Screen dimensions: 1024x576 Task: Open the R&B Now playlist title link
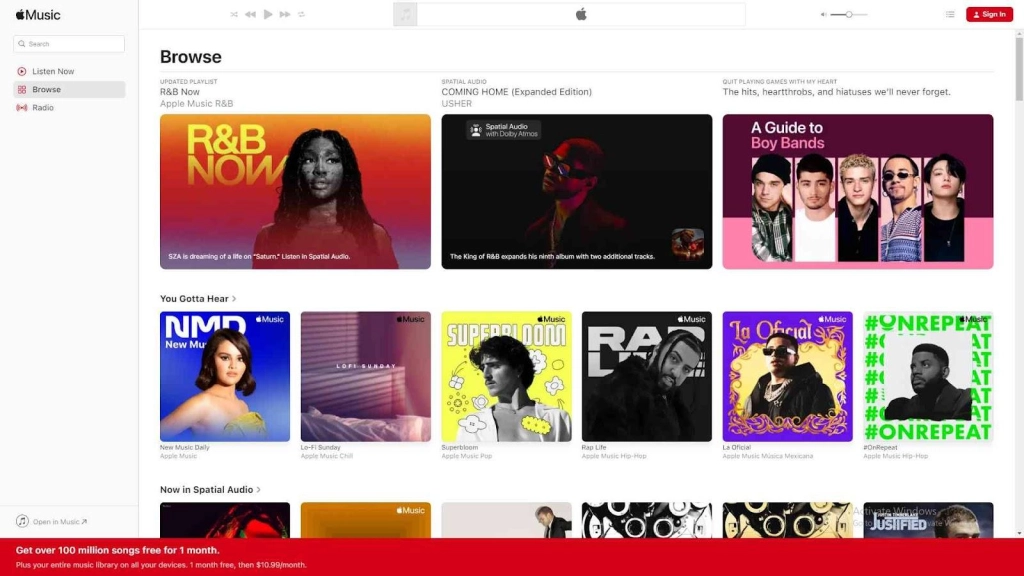click(180, 92)
